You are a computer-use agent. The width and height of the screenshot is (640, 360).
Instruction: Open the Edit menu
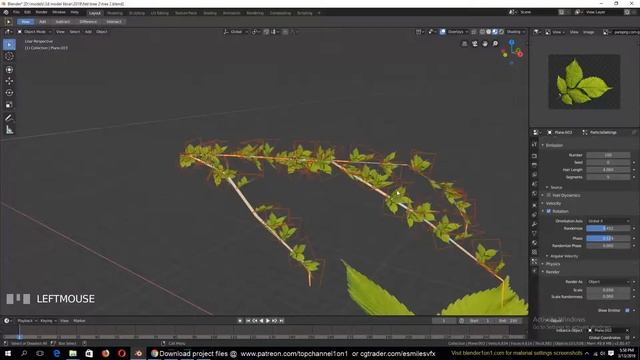click(x=27, y=12)
